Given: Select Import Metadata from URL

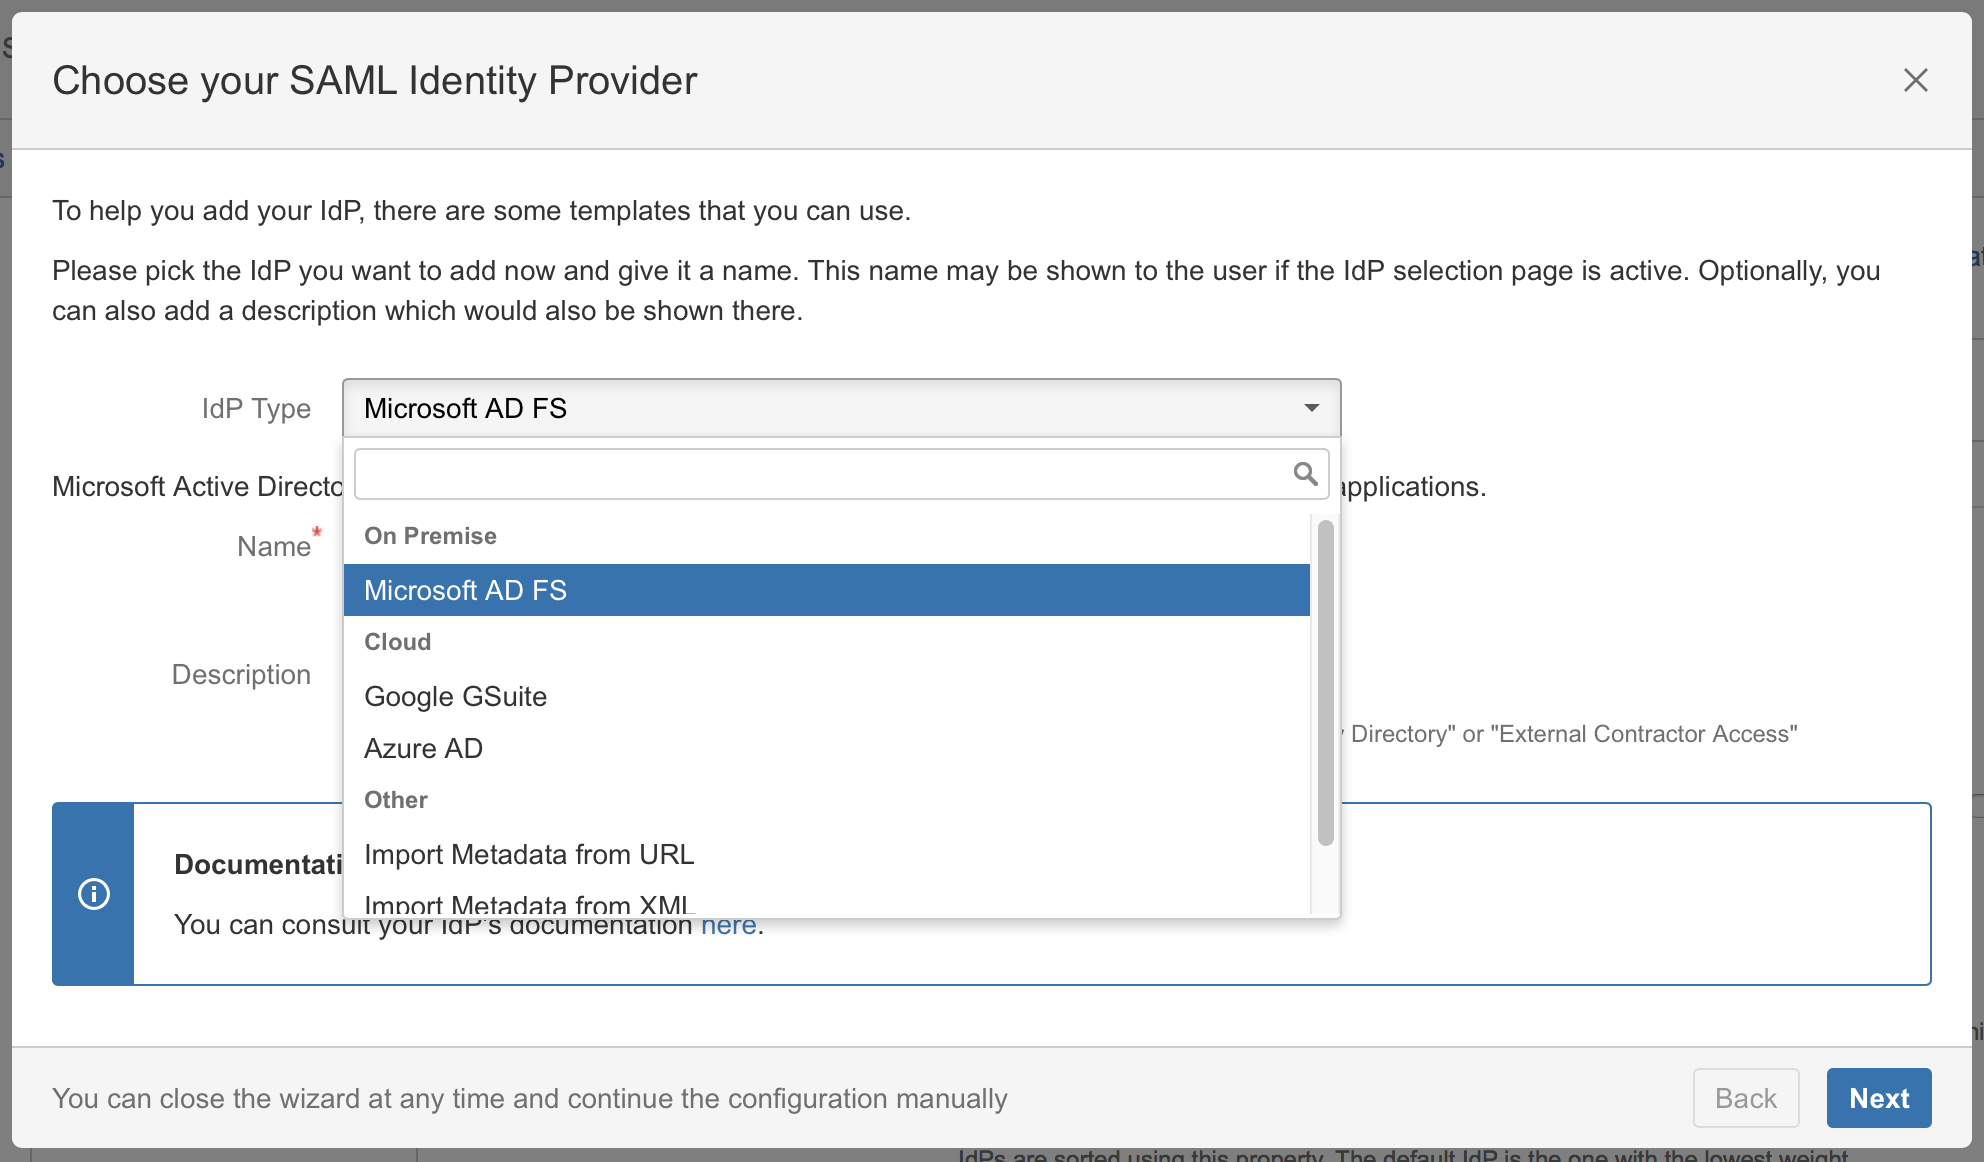Looking at the screenshot, I should [827, 854].
